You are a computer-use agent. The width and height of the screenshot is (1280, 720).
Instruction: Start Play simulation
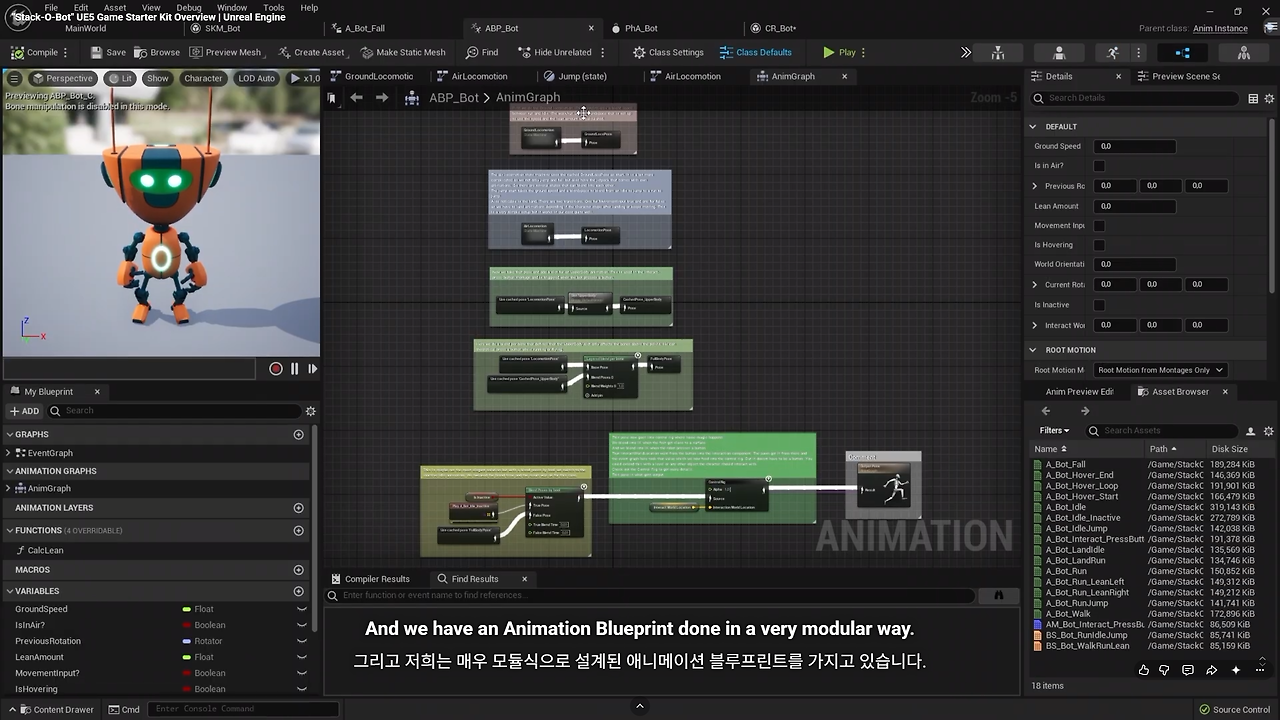(839, 52)
